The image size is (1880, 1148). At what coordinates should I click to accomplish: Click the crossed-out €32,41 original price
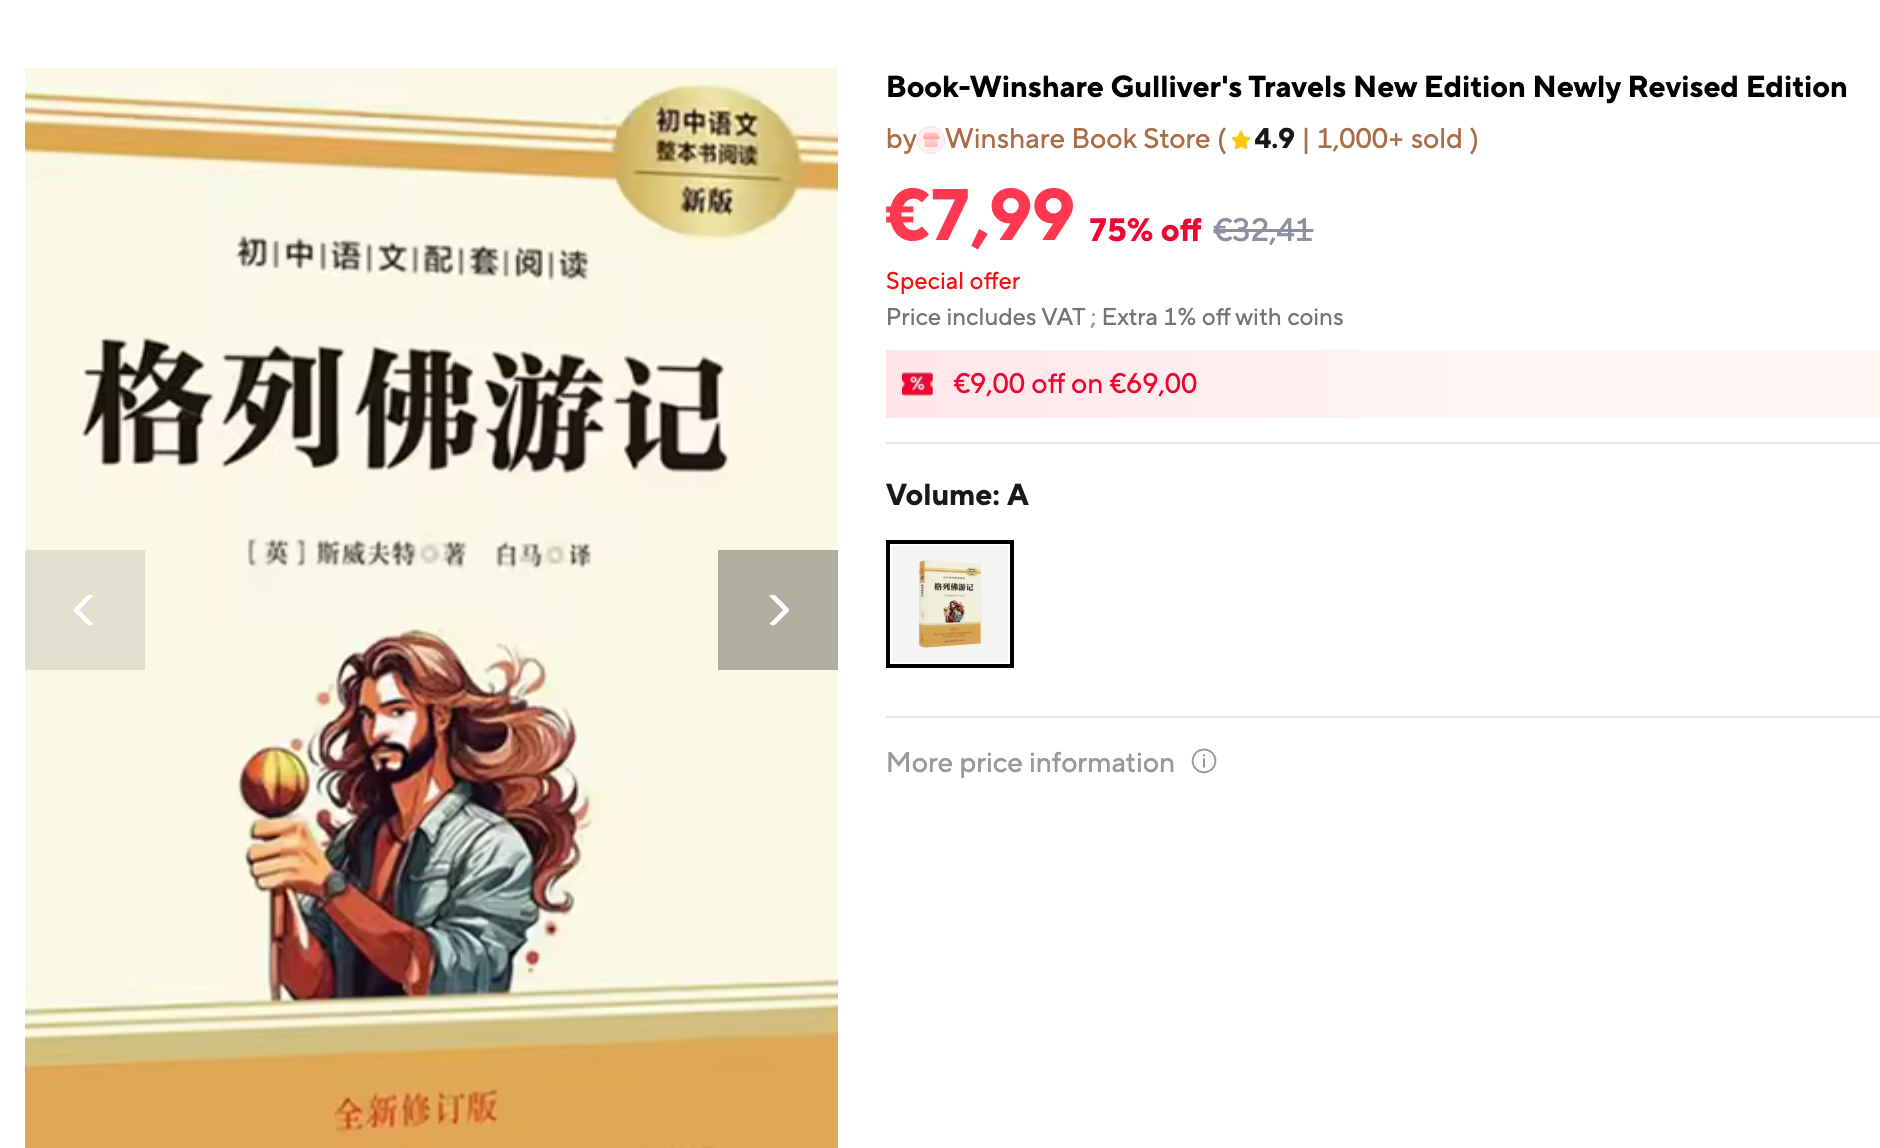[x=1263, y=230]
